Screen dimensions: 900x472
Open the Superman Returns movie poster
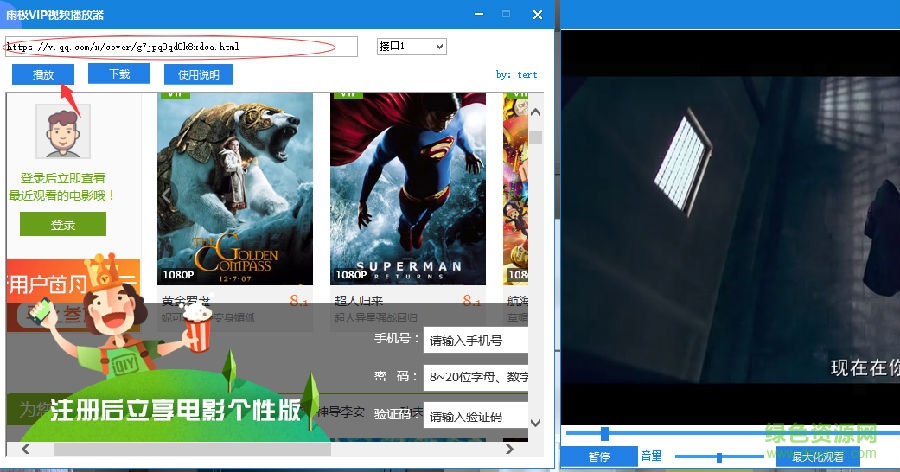408,188
